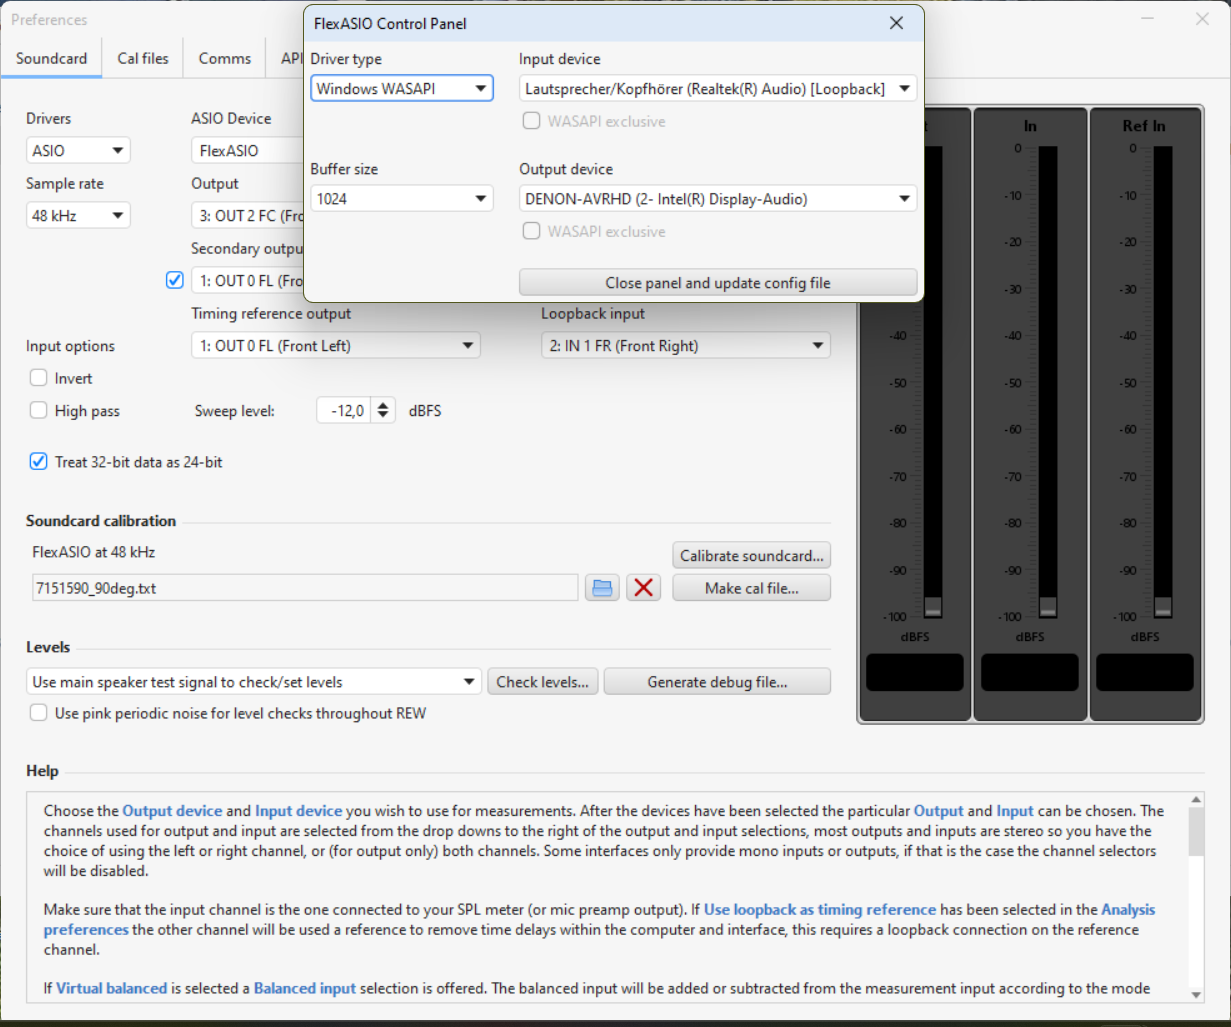
Task: Click Close panel and update config file
Action: 717,283
